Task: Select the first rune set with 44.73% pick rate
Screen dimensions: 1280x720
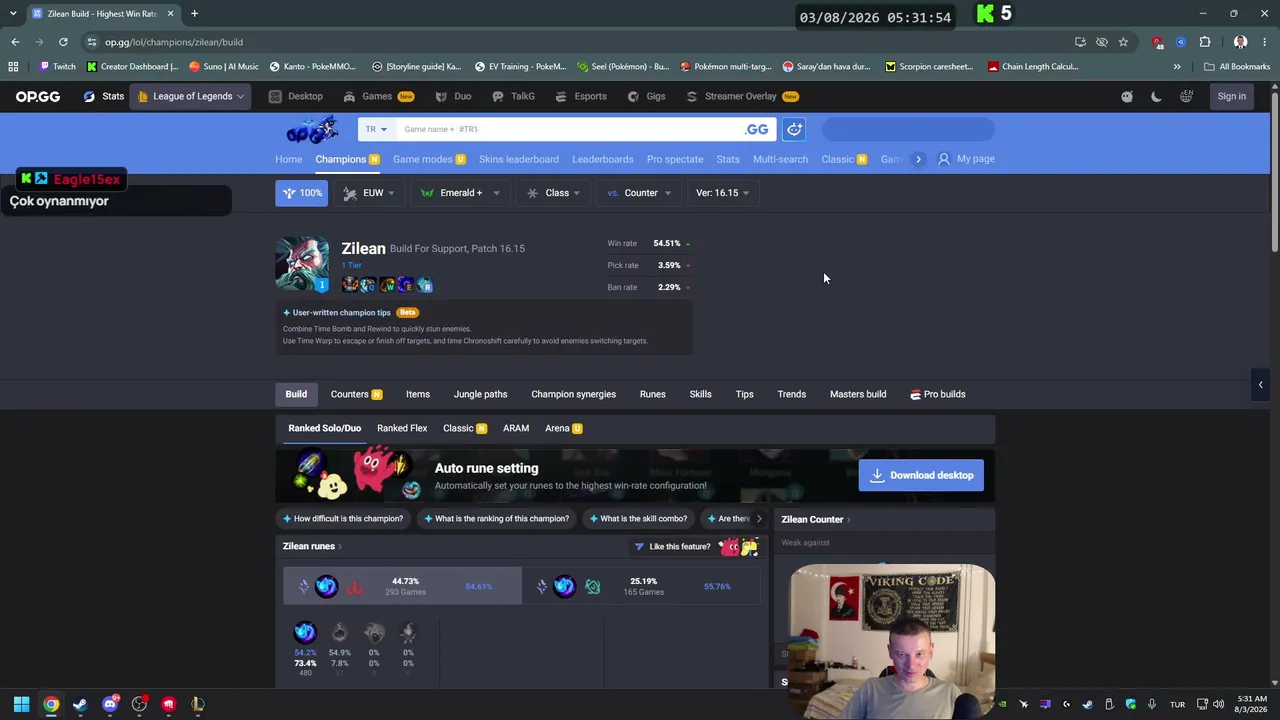Action: (402, 586)
